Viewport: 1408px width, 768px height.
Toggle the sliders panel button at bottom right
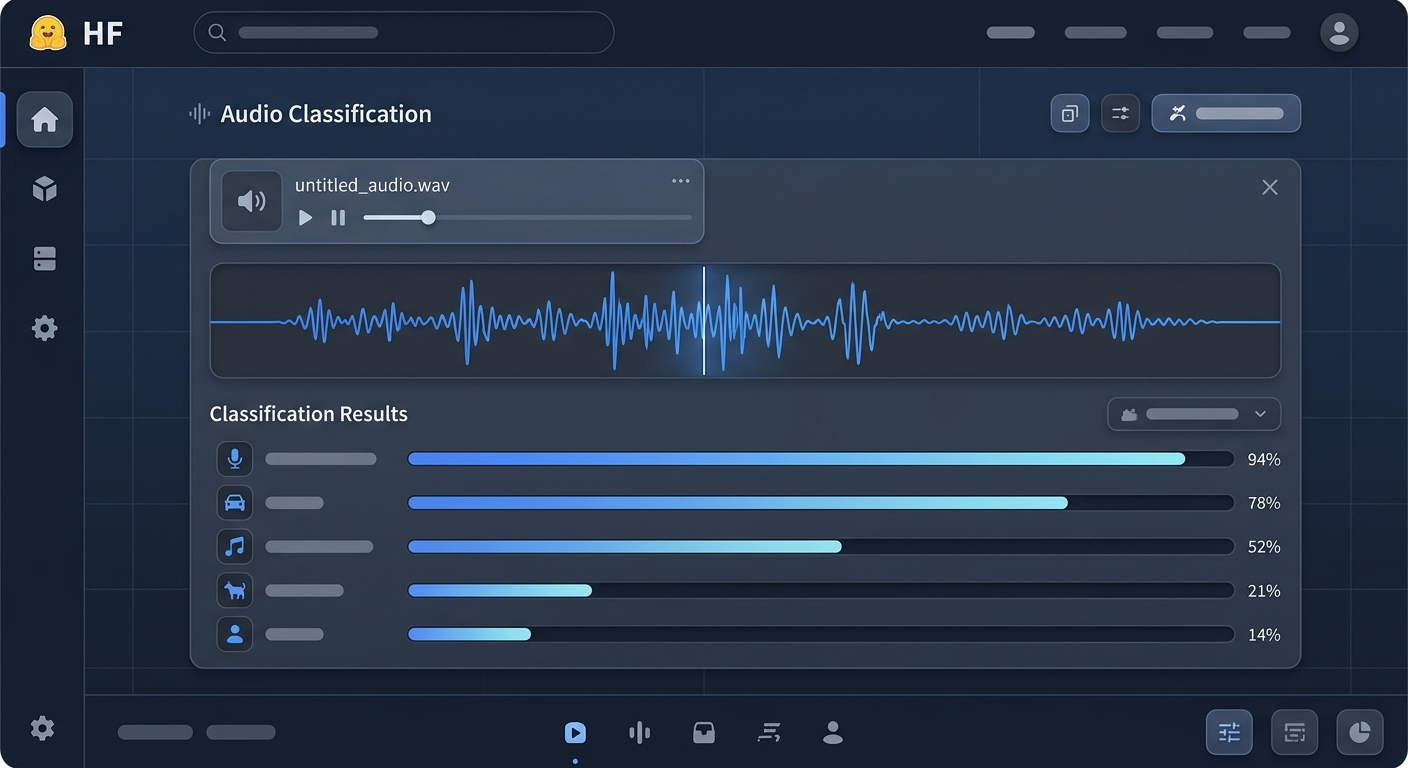click(1229, 733)
